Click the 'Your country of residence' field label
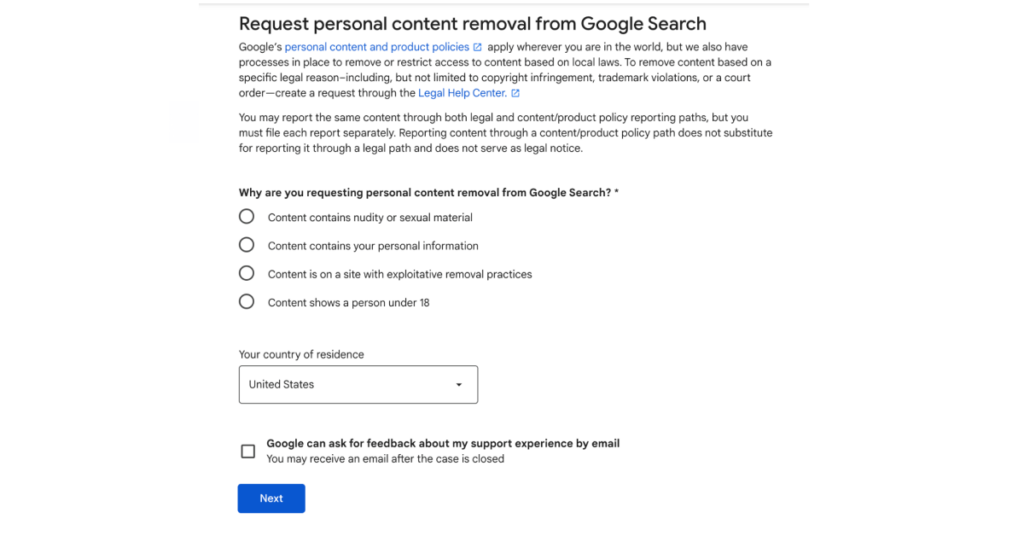The height and width of the screenshot is (536, 1024). (x=301, y=355)
